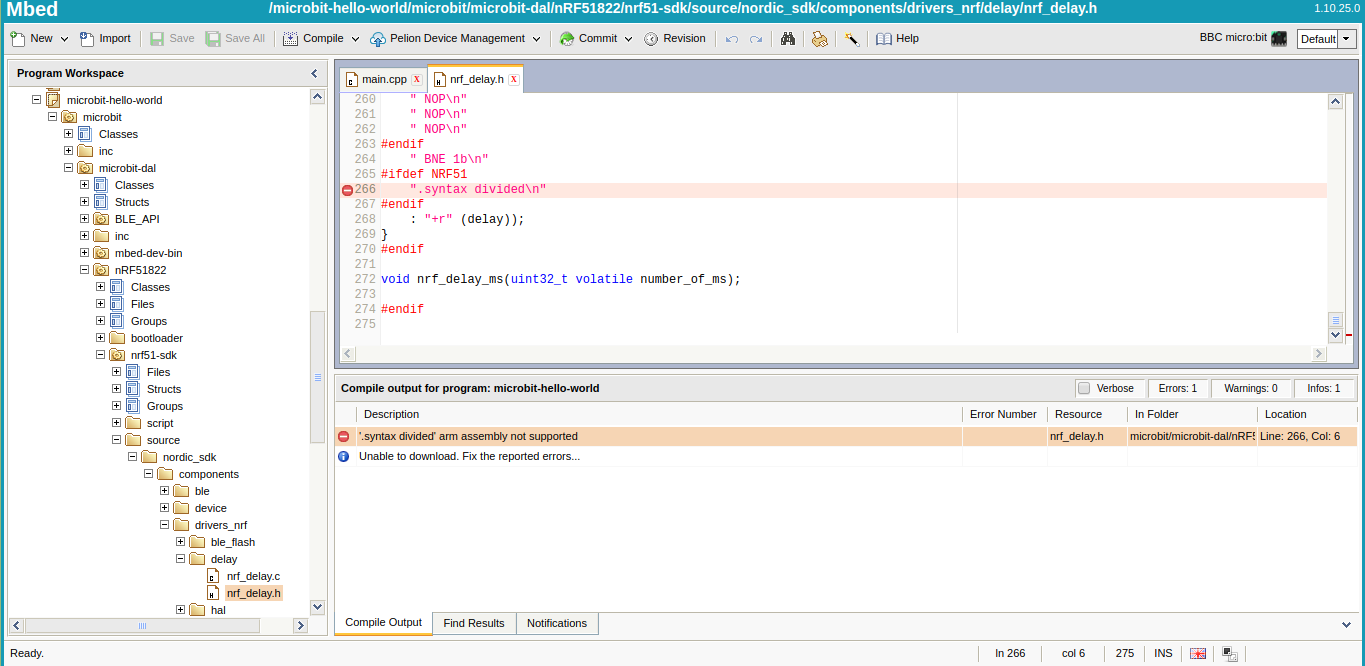Click the binoculars Find icon
This screenshot has height=666, width=1365.
pos(788,39)
